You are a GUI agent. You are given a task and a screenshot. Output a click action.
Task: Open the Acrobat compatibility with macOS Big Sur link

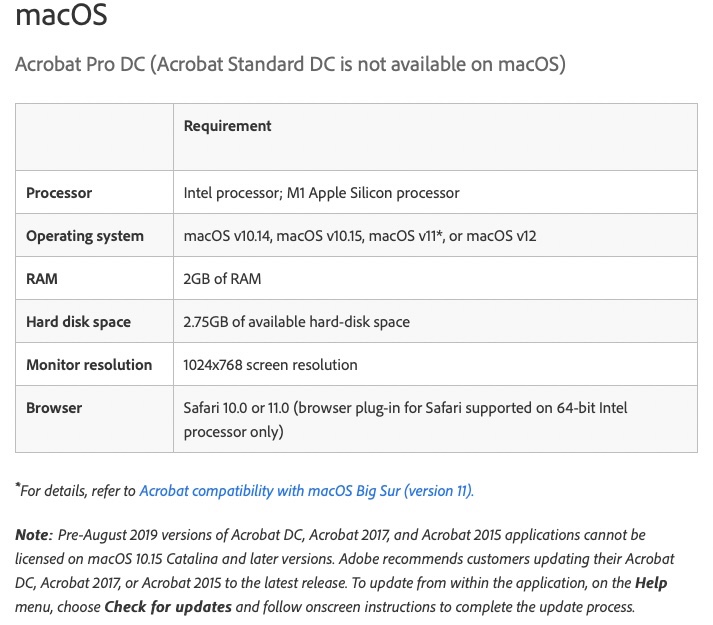click(306, 491)
